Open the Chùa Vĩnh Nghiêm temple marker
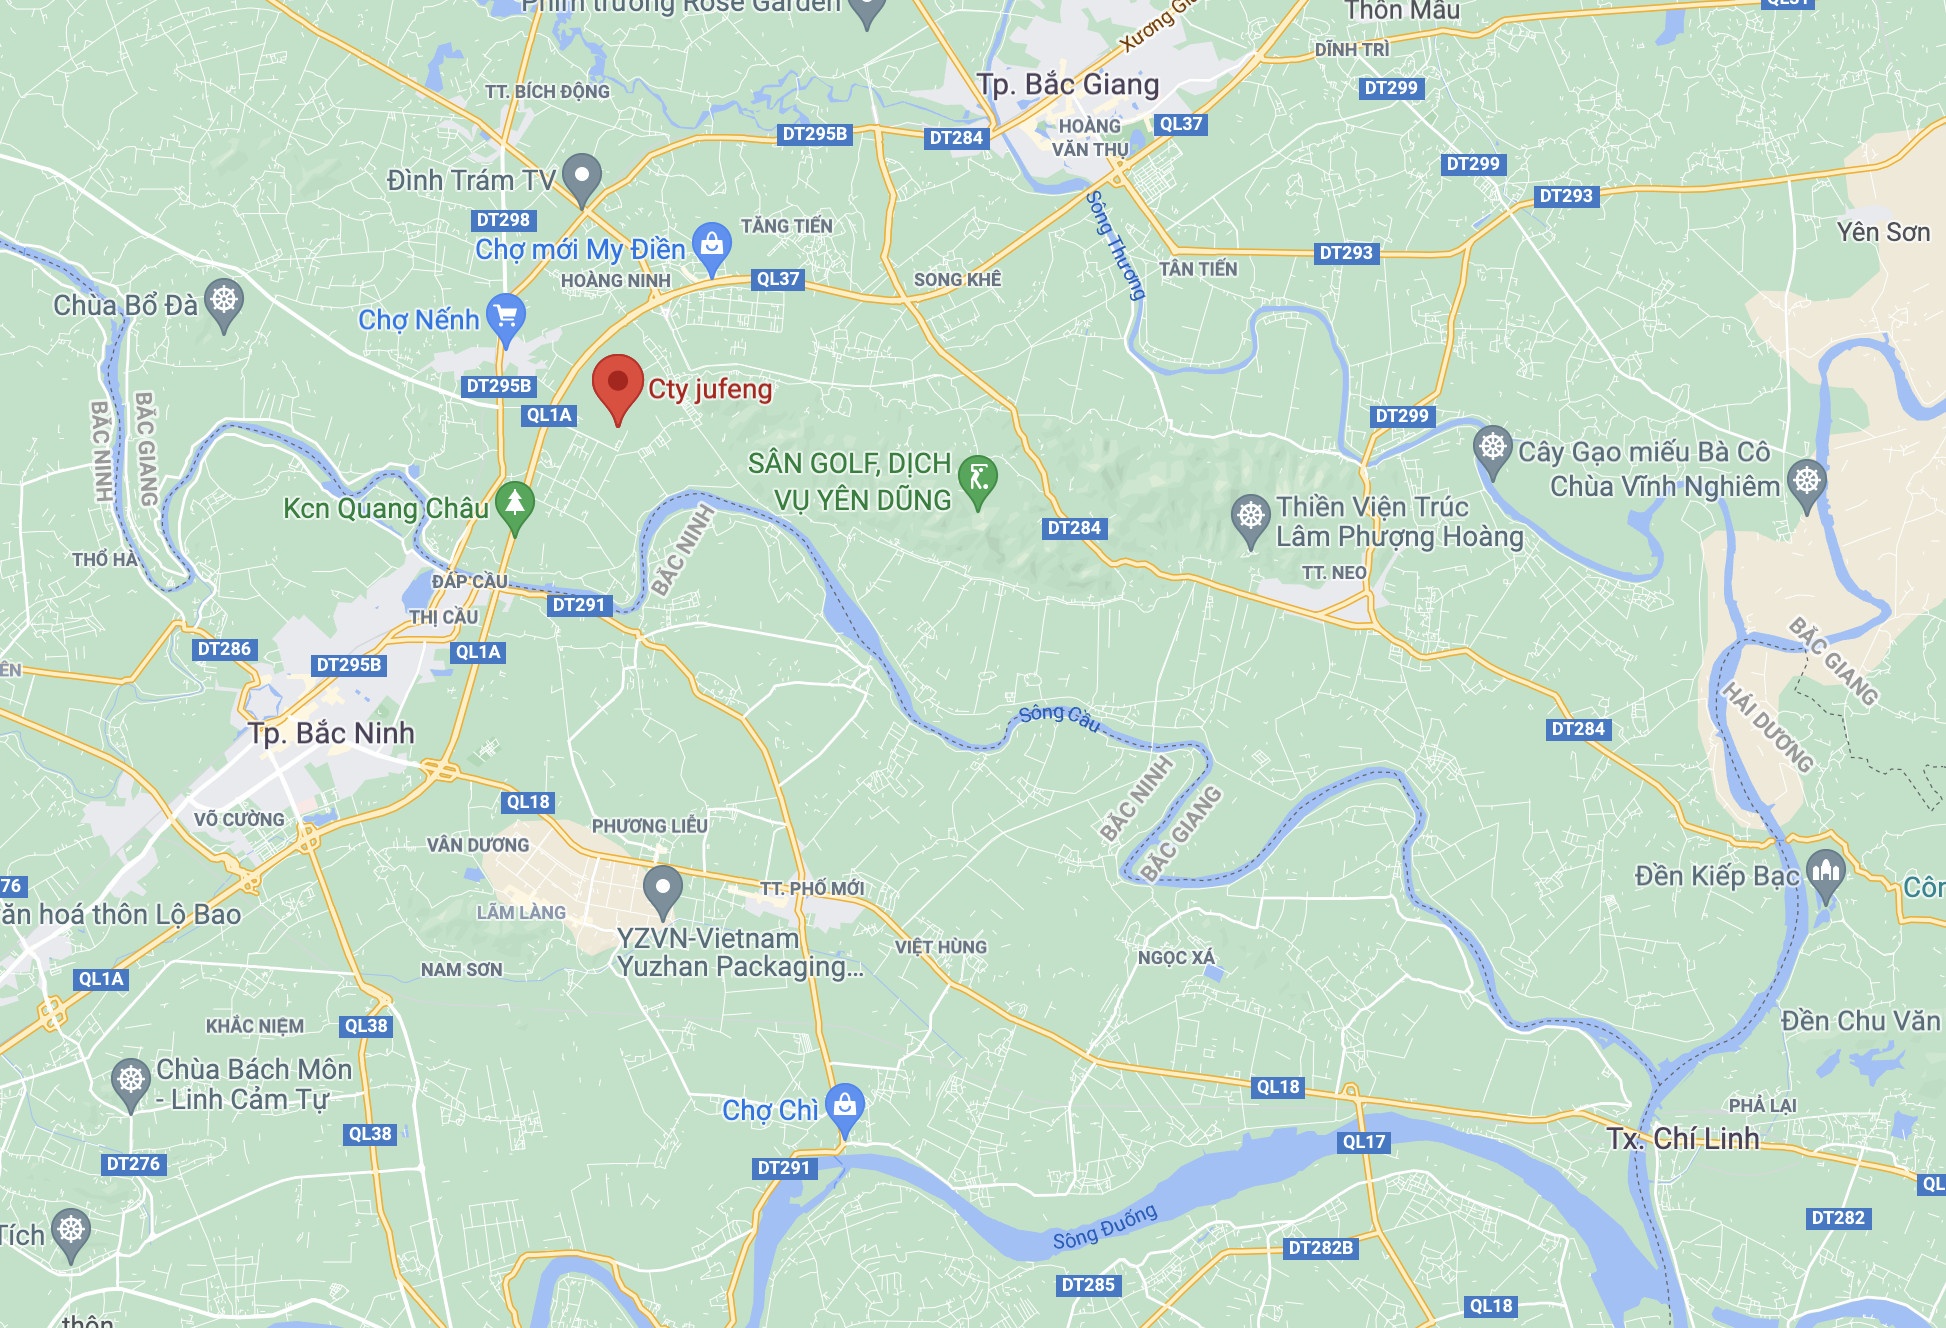This screenshot has height=1328, width=1946. coord(1807,485)
